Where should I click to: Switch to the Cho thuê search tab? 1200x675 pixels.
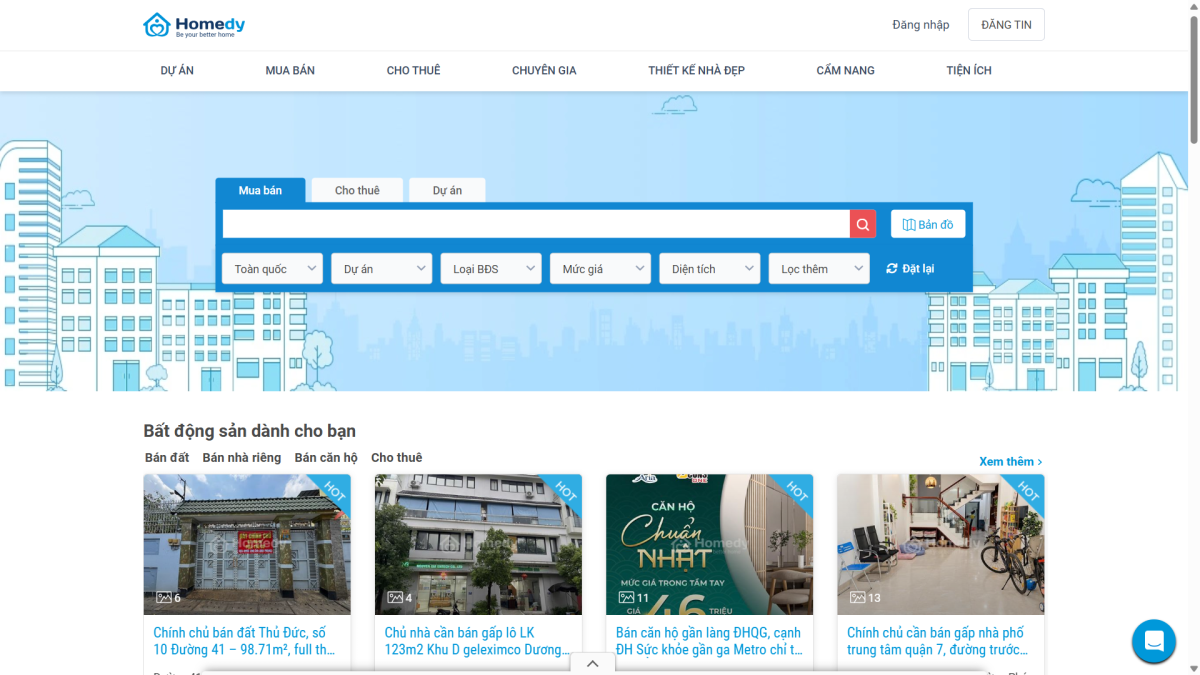tap(357, 190)
